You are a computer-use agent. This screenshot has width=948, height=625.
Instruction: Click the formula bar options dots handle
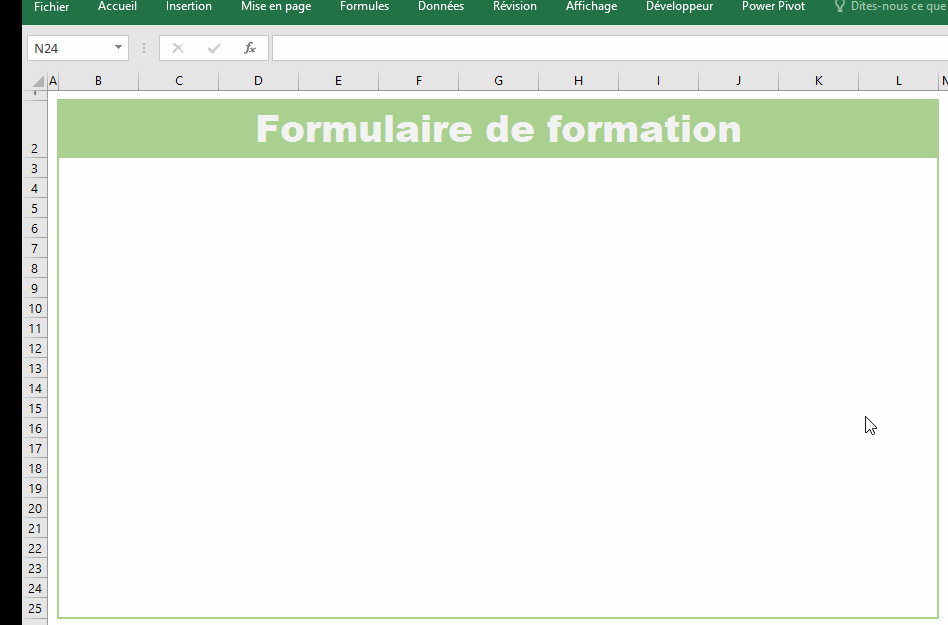click(144, 48)
